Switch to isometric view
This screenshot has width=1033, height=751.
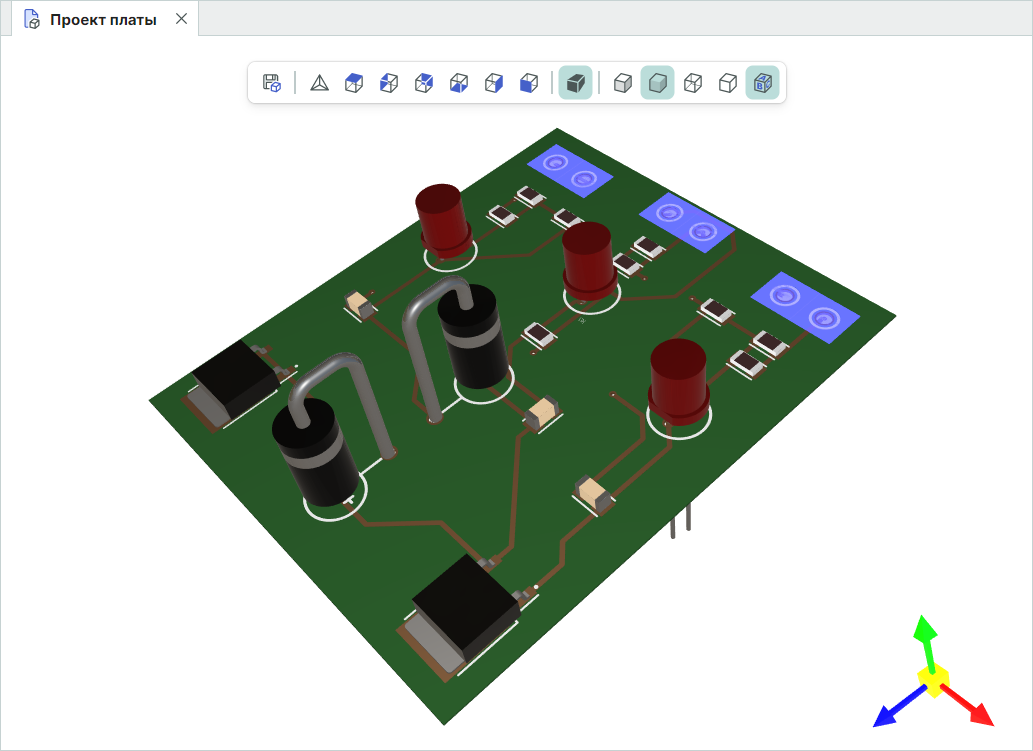[319, 83]
